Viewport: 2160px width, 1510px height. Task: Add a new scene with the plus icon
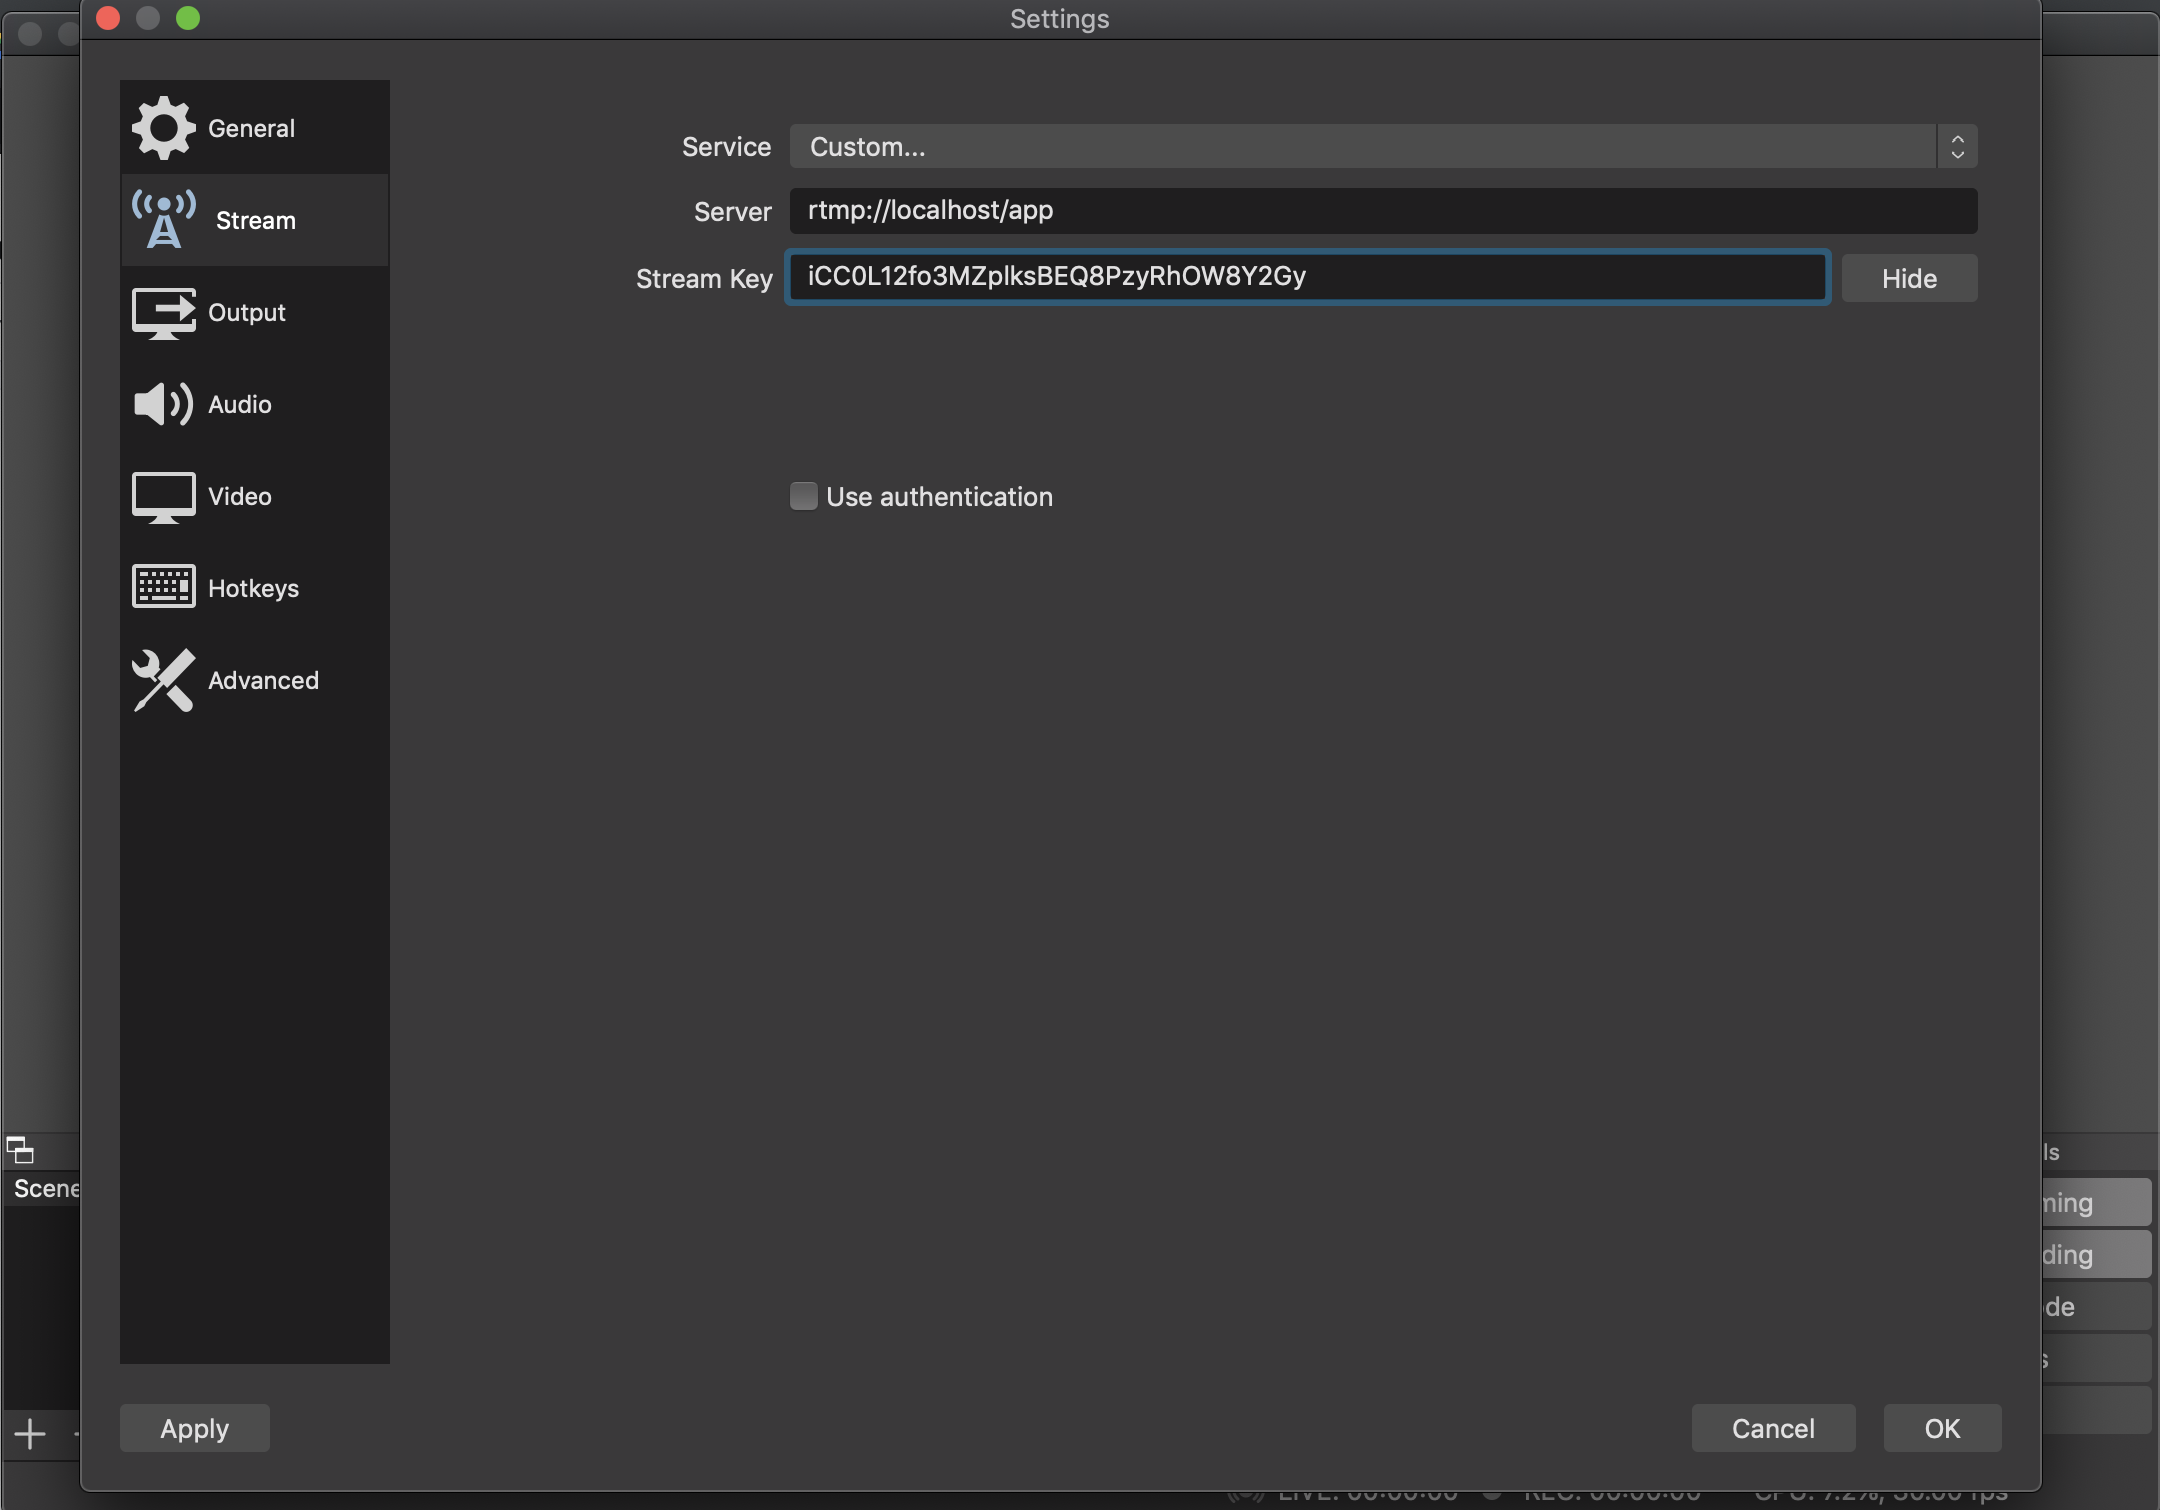coord(29,1432)
